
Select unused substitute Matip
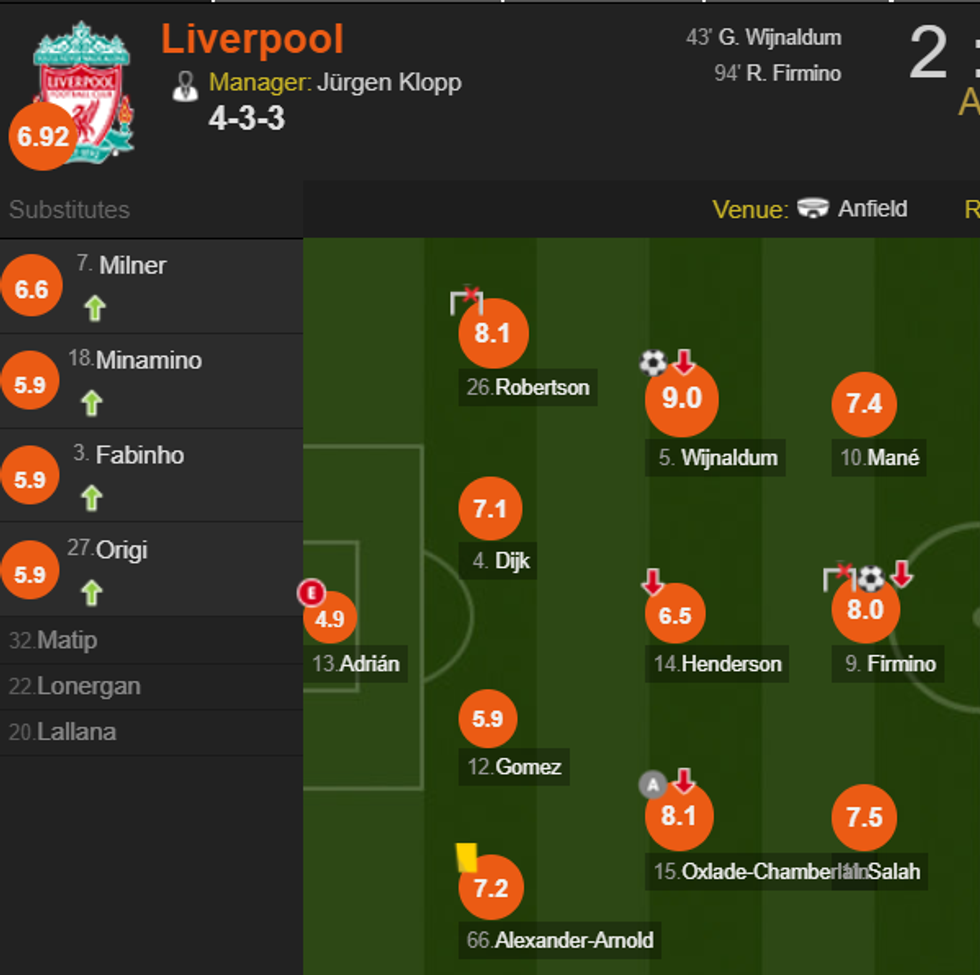tap(67, 640)
